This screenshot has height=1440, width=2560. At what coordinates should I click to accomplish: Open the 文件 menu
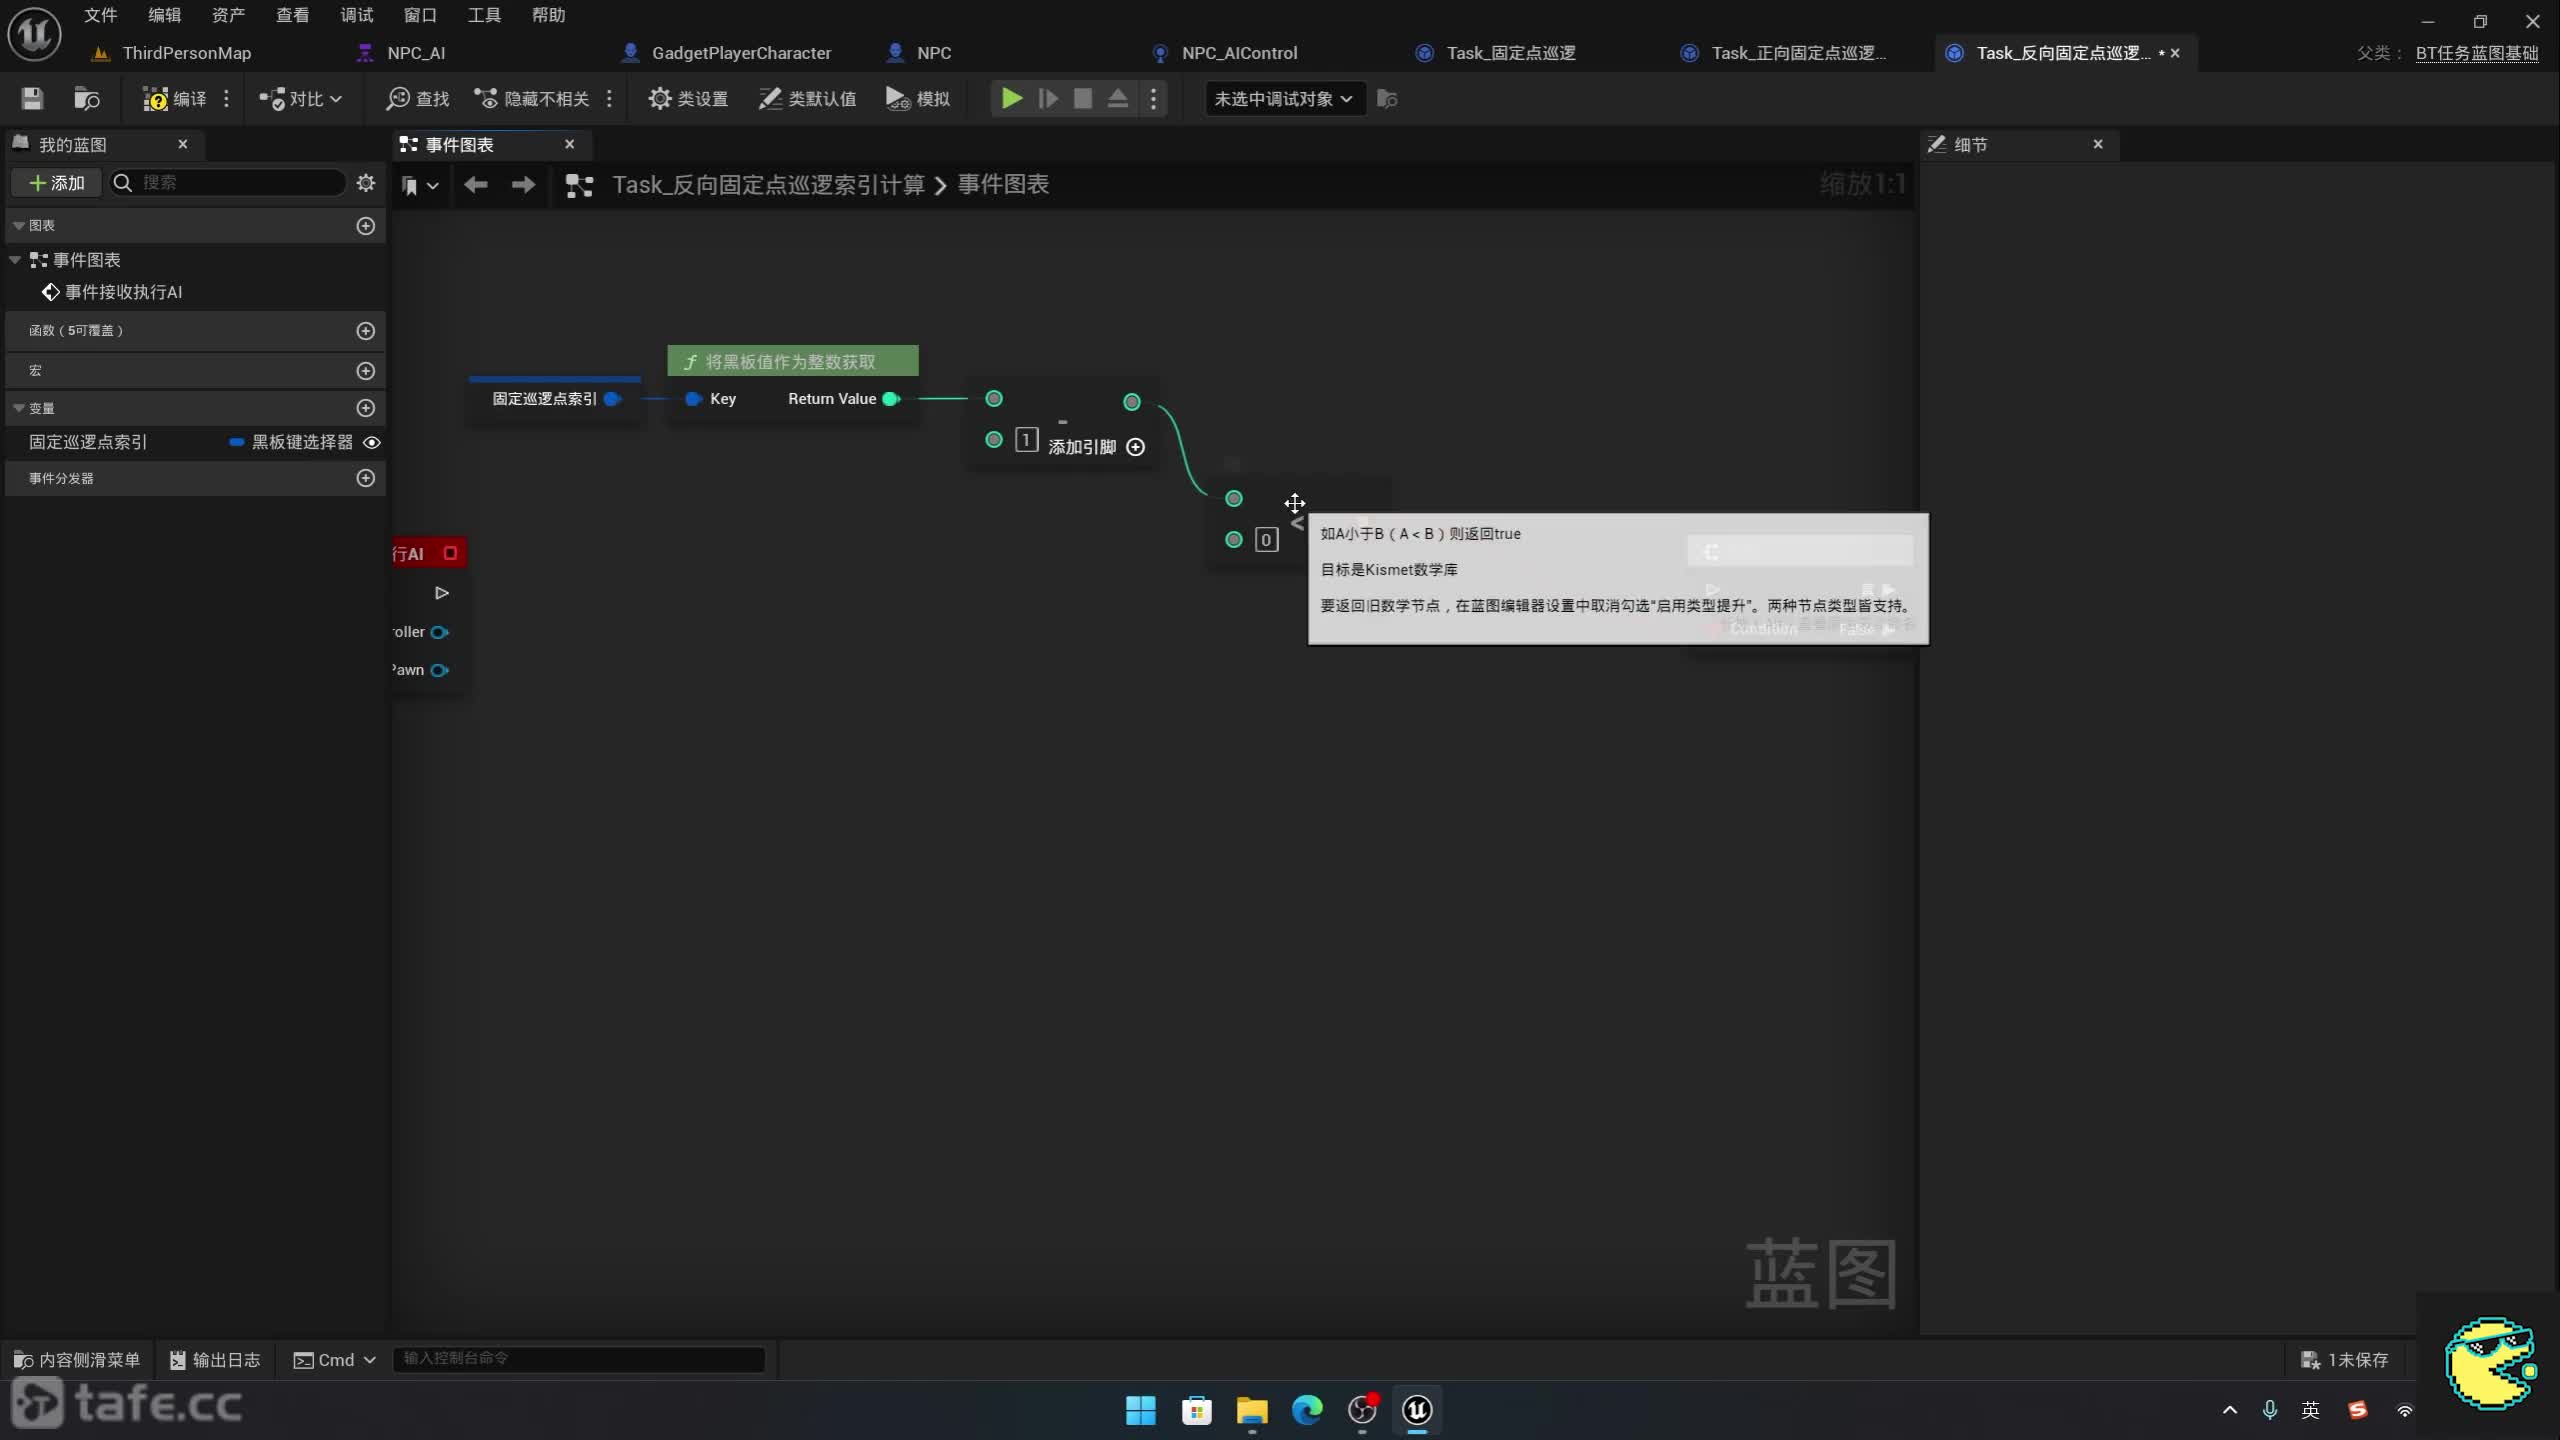pos(100,15)
